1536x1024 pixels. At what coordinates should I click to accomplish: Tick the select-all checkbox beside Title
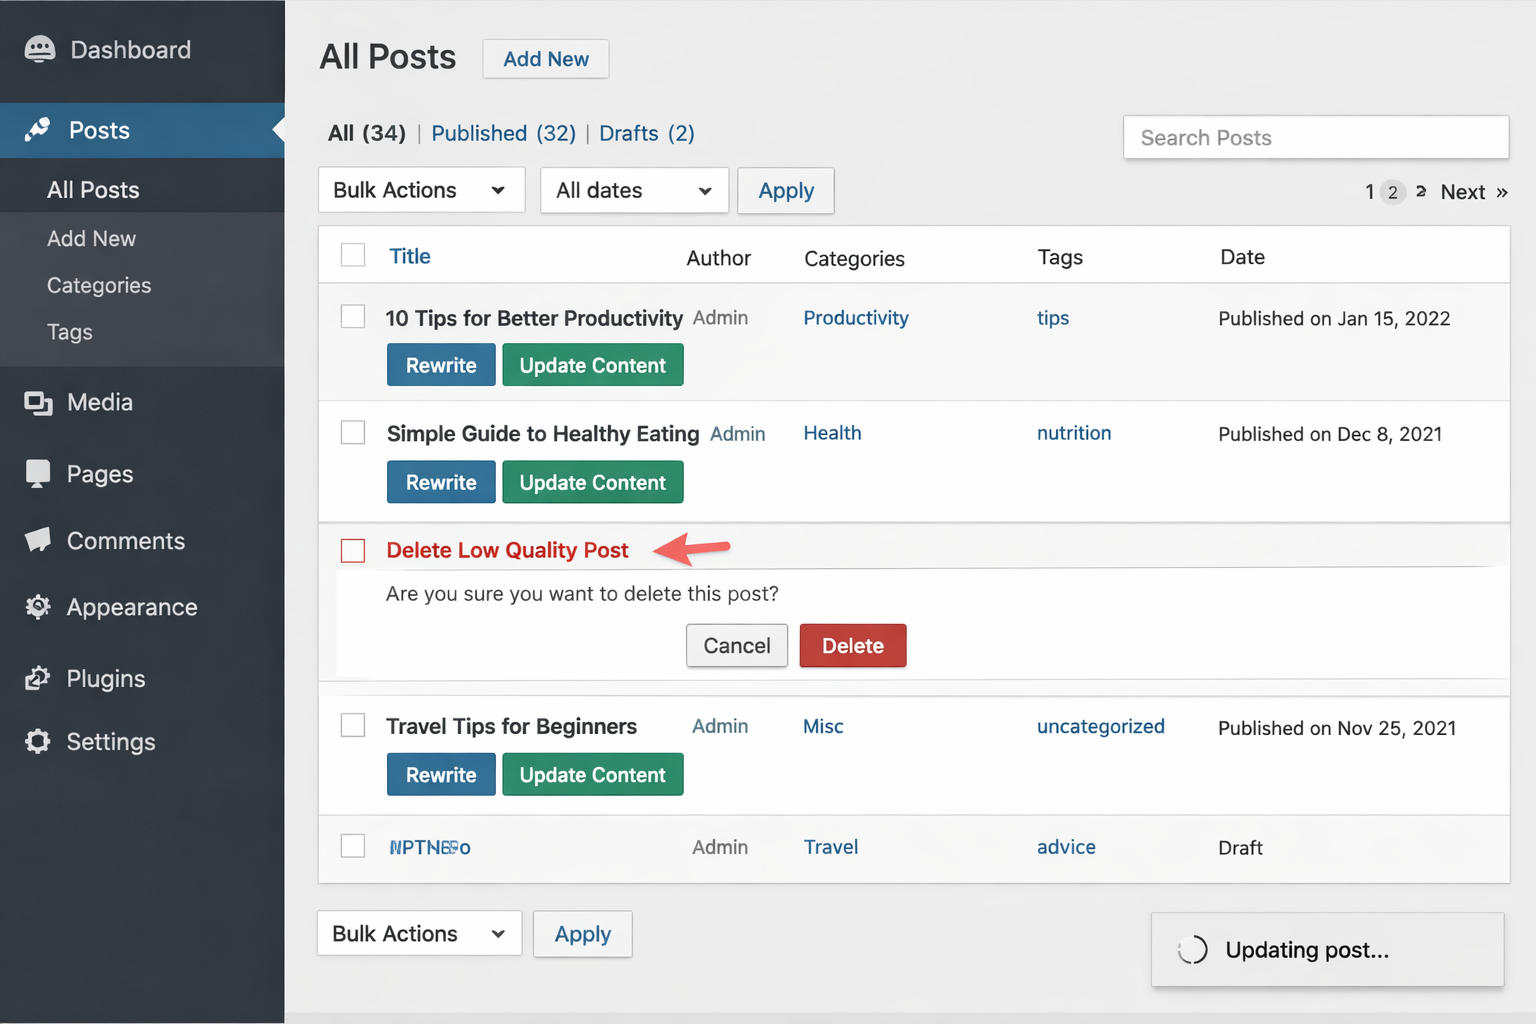pyautogui.click(x=353, y=255)
